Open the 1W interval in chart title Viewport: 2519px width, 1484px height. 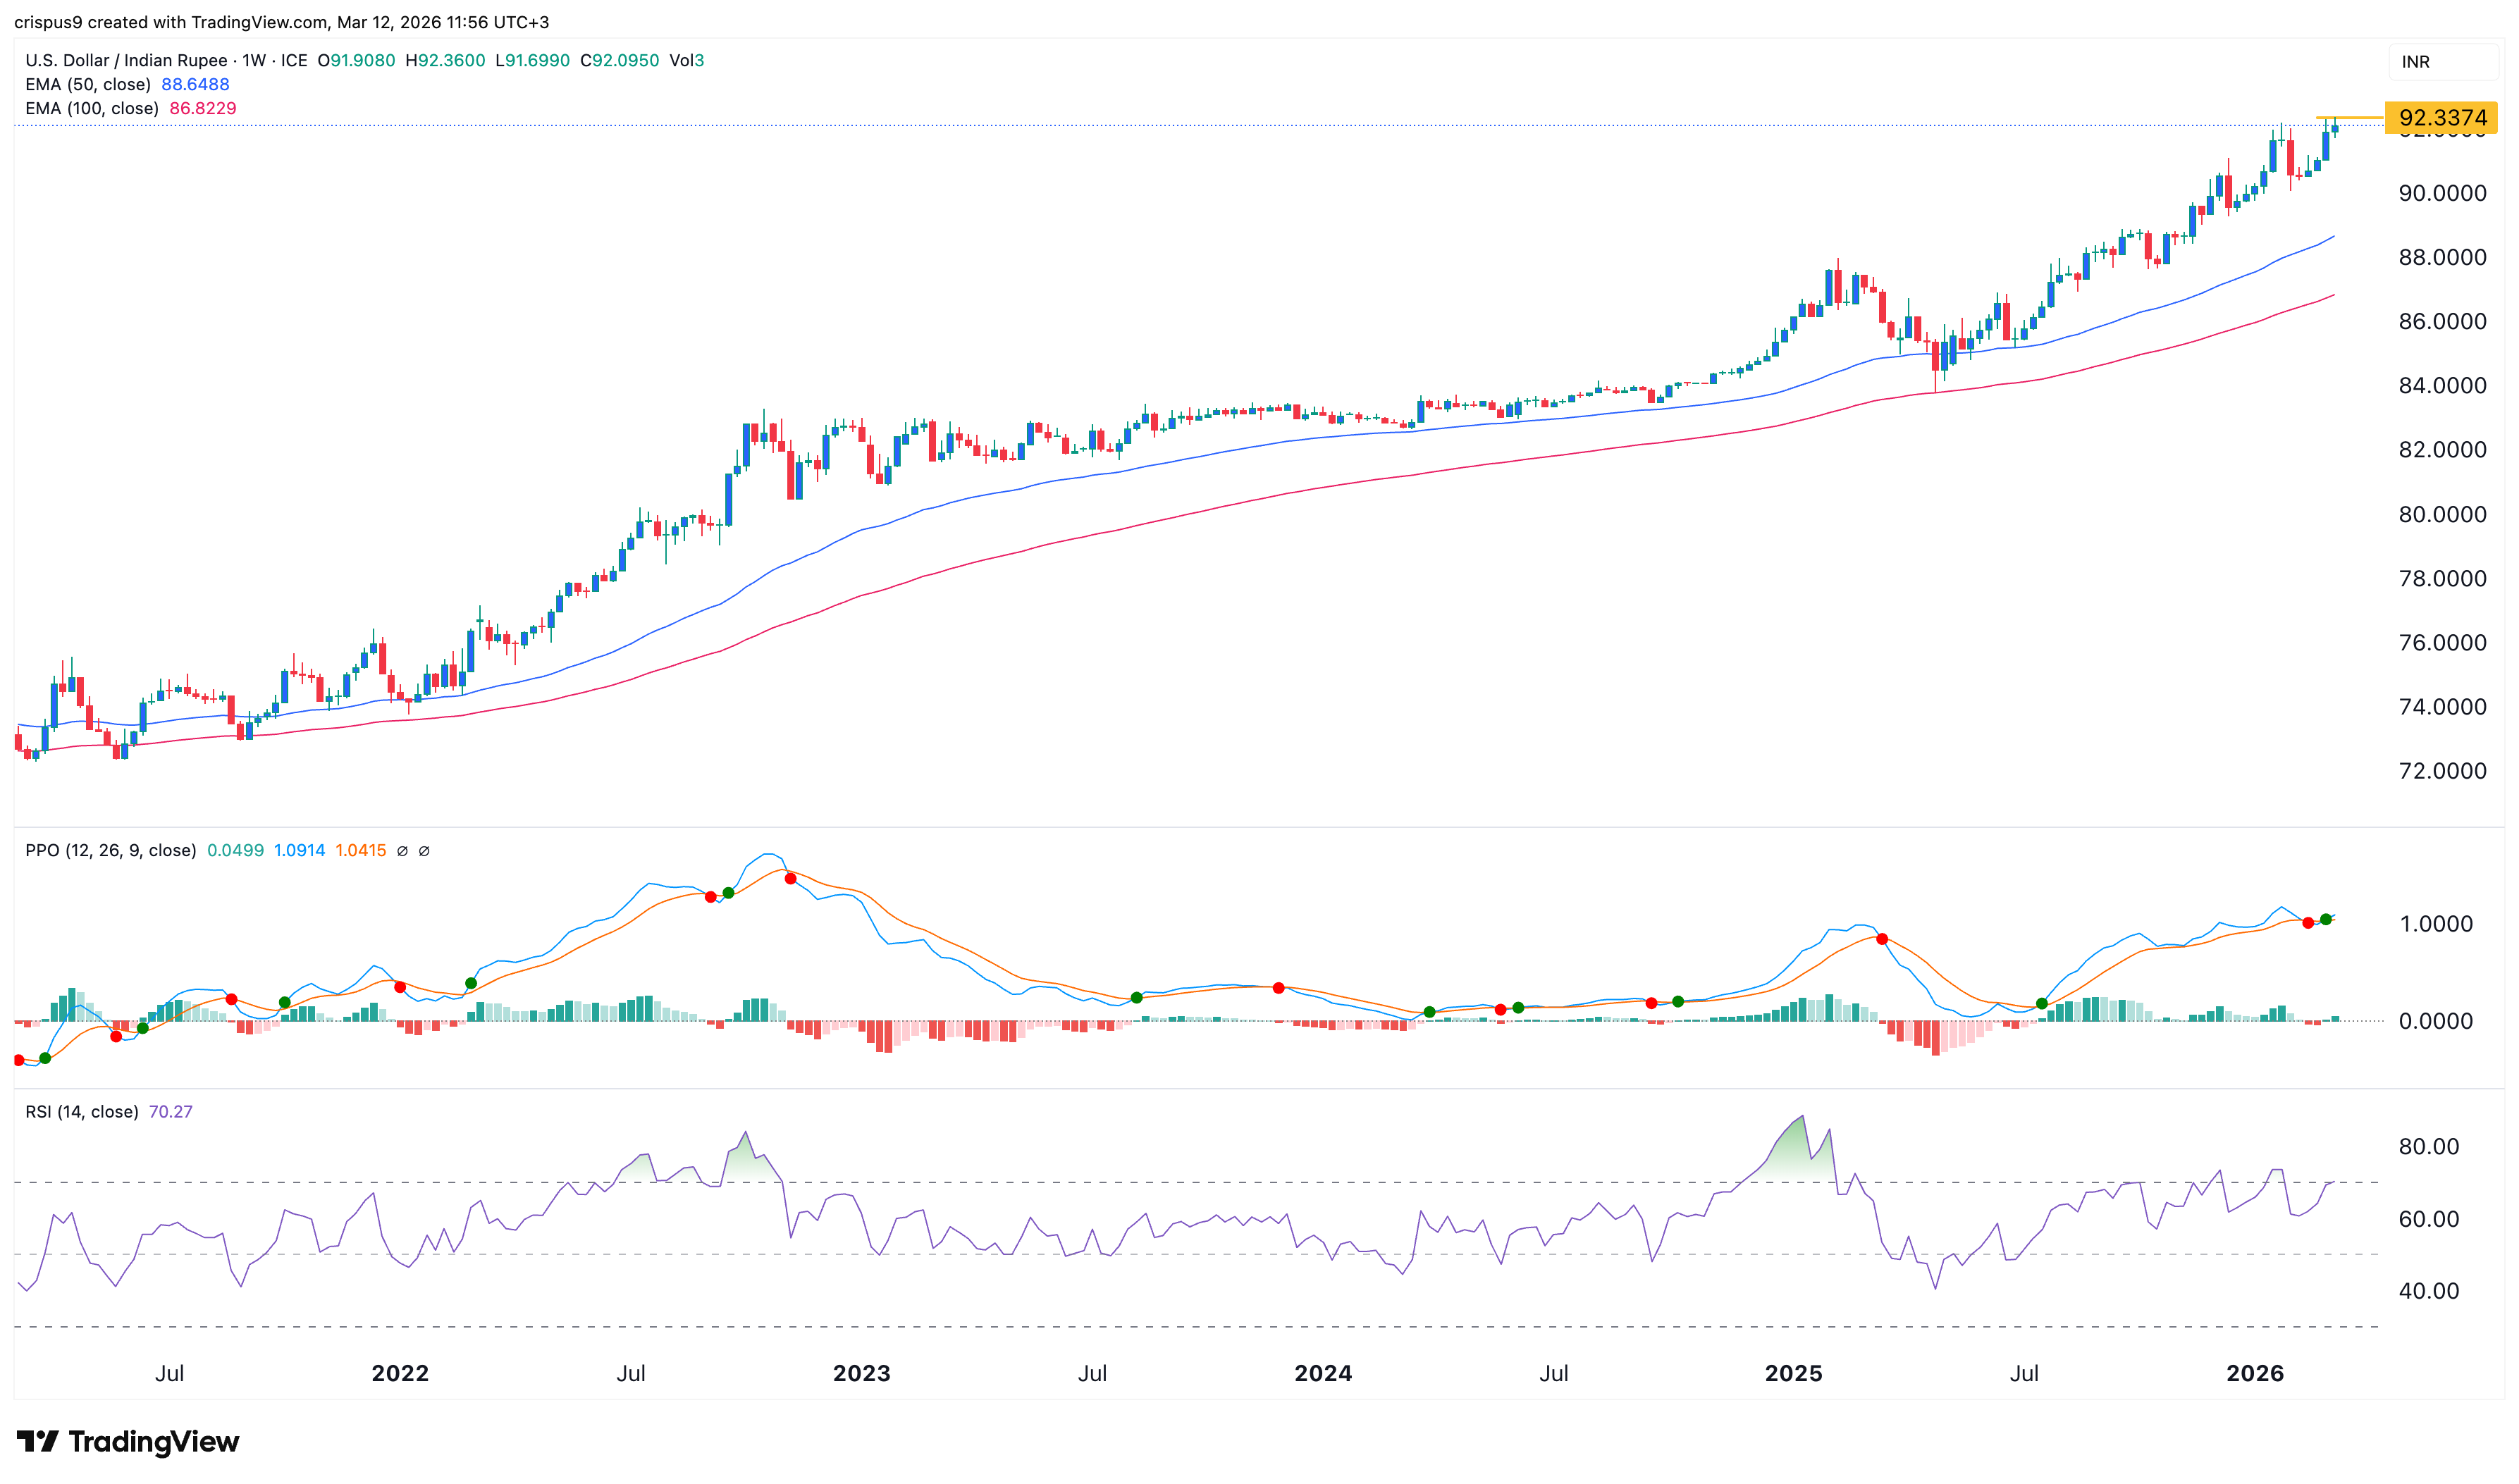(254, 61)
